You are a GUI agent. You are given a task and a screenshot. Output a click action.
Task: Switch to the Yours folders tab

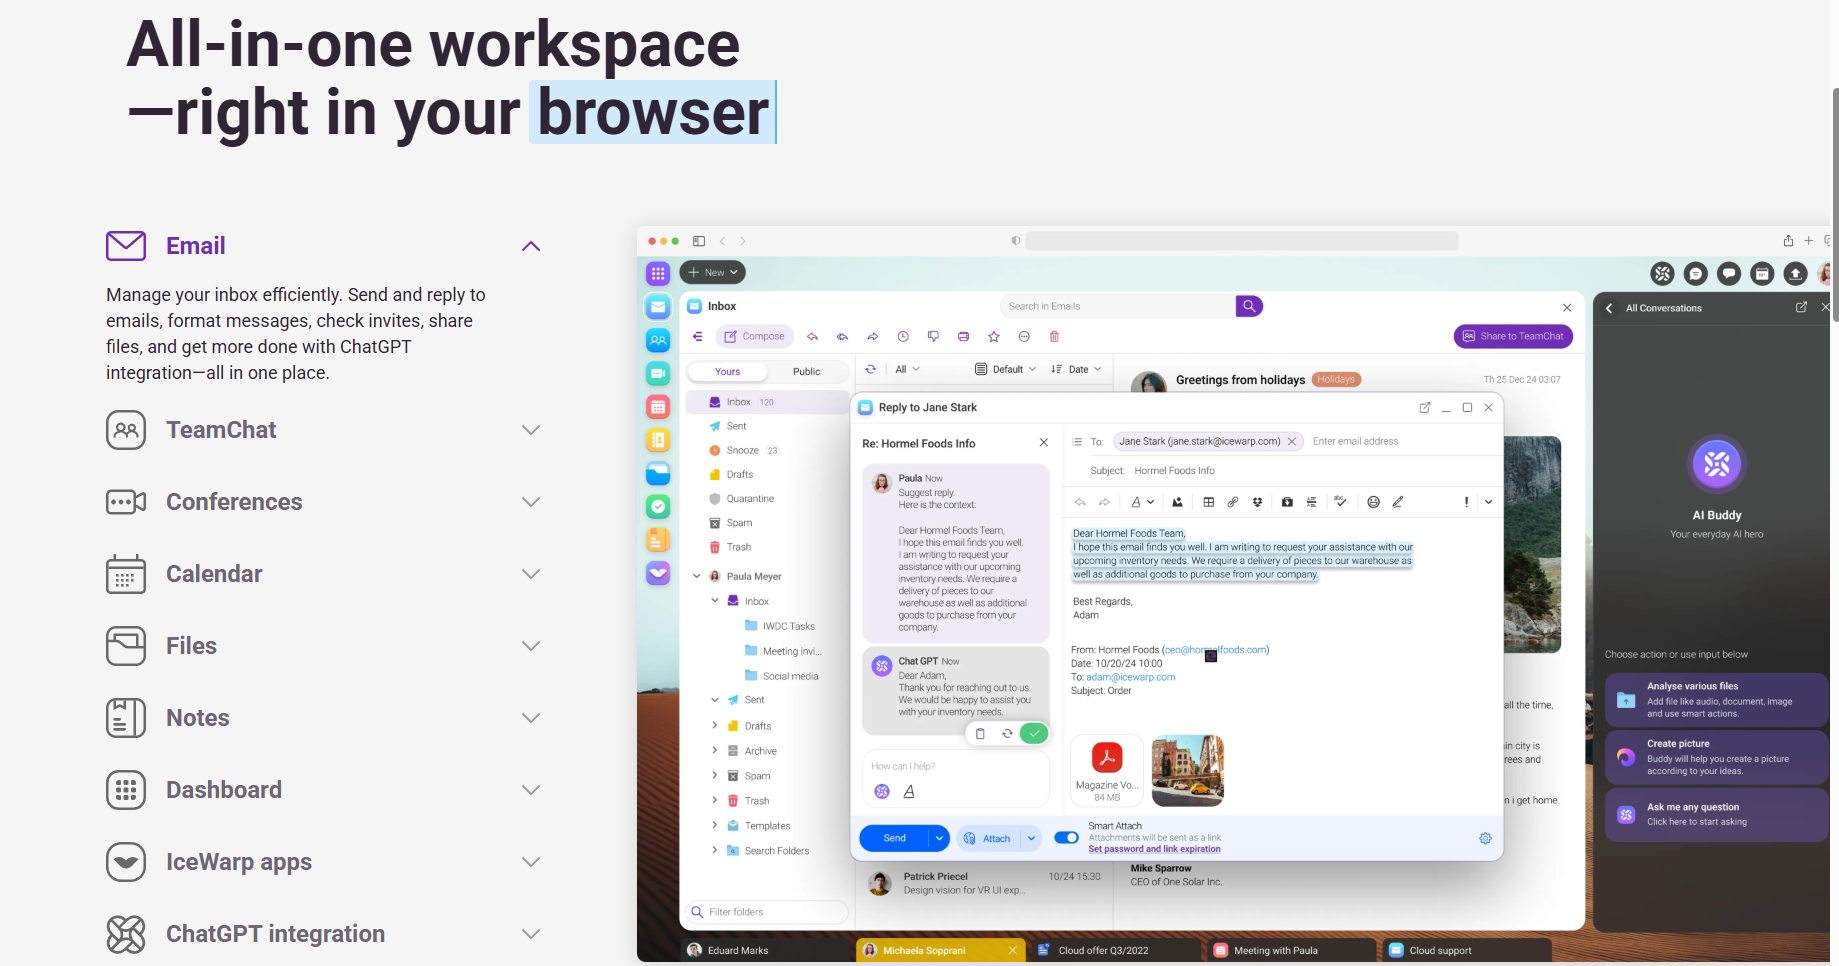(x=727, y=372)
